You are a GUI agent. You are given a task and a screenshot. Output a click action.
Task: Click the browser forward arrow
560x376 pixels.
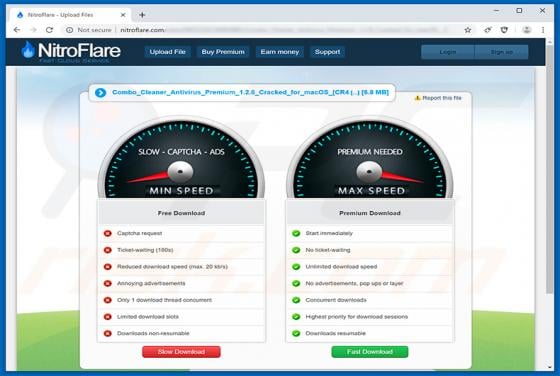tap(33, 30)
